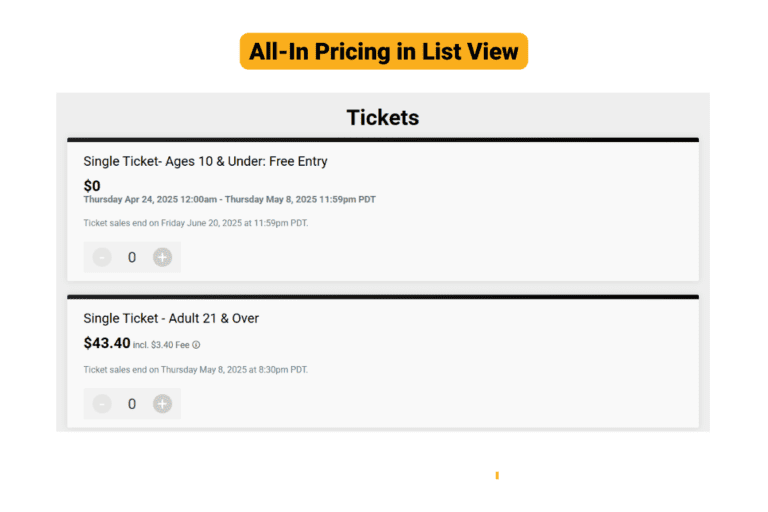Image resolution: width=768 pixels, height=512 pixels.
Task: Click the Tickets section heading
Action: click(383, 118)
